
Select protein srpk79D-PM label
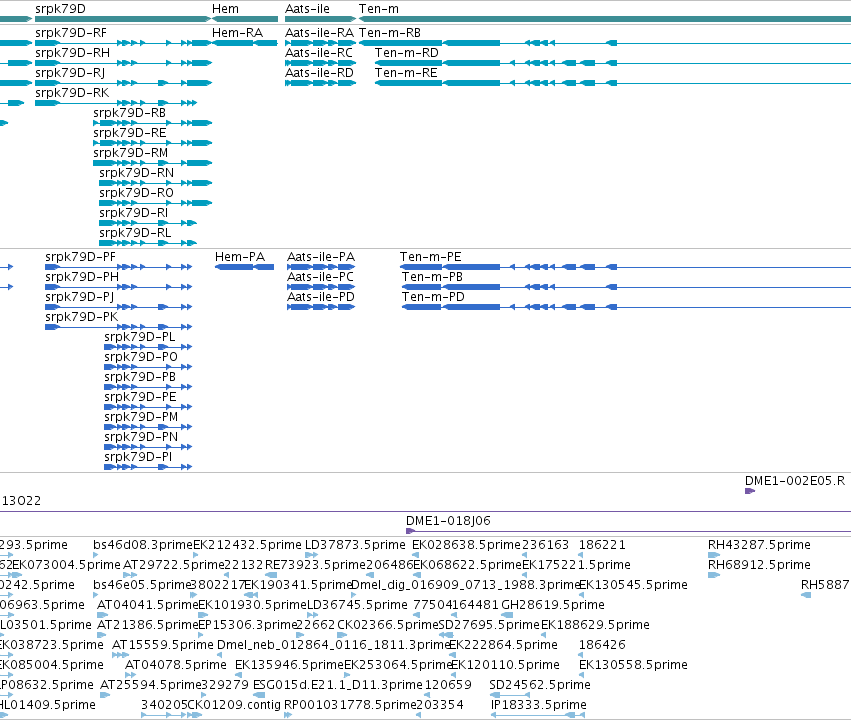tap(141, 417)
